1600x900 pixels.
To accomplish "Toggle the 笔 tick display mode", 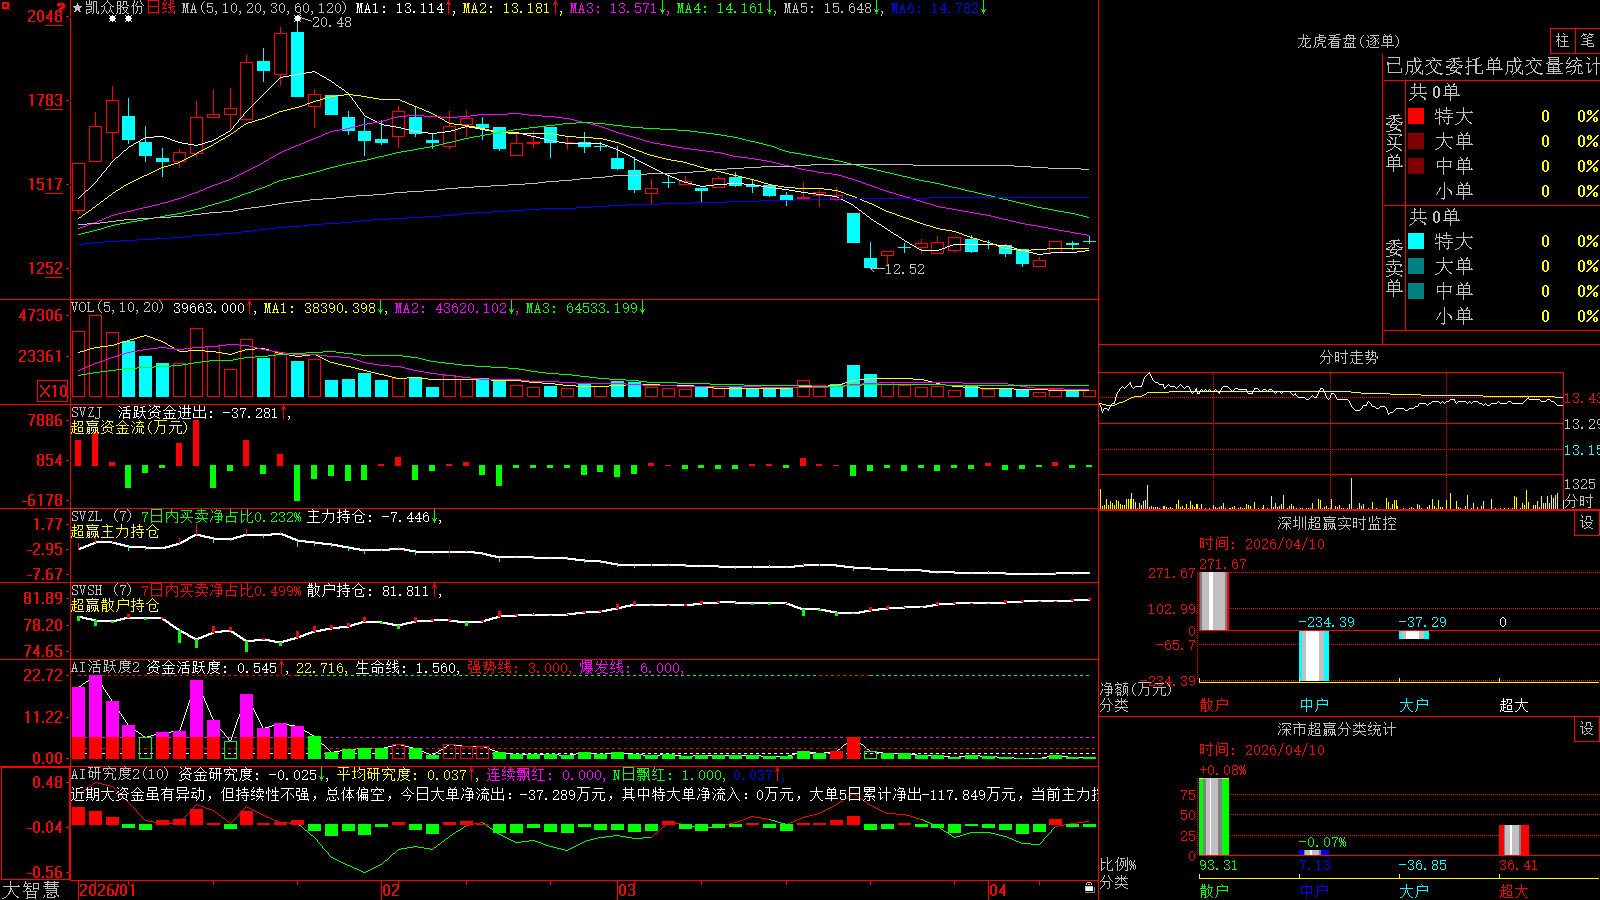I will pyautogui.click(x=1587, y=41).
